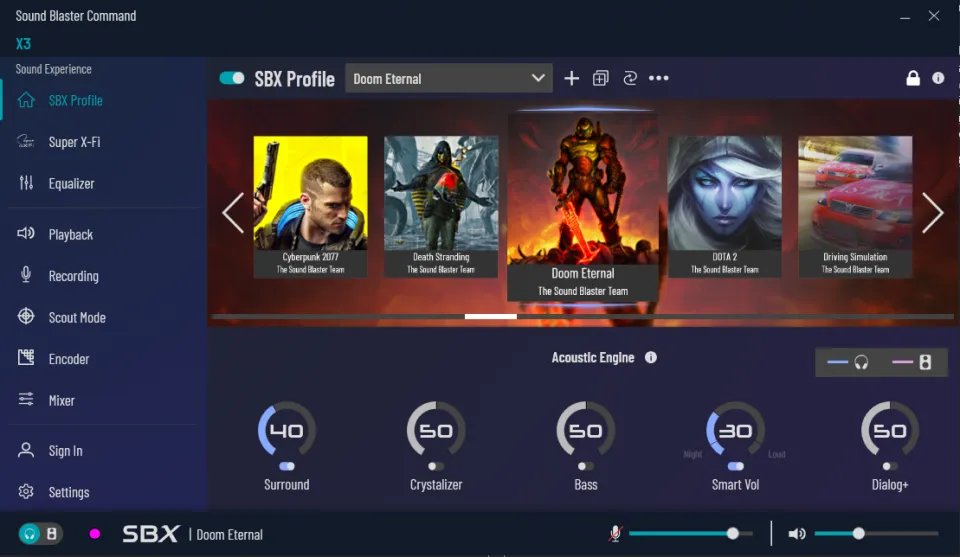Click the Acoustic Engine info icon
This screenshot has height=557, width=960.
(x=651, y=357)
